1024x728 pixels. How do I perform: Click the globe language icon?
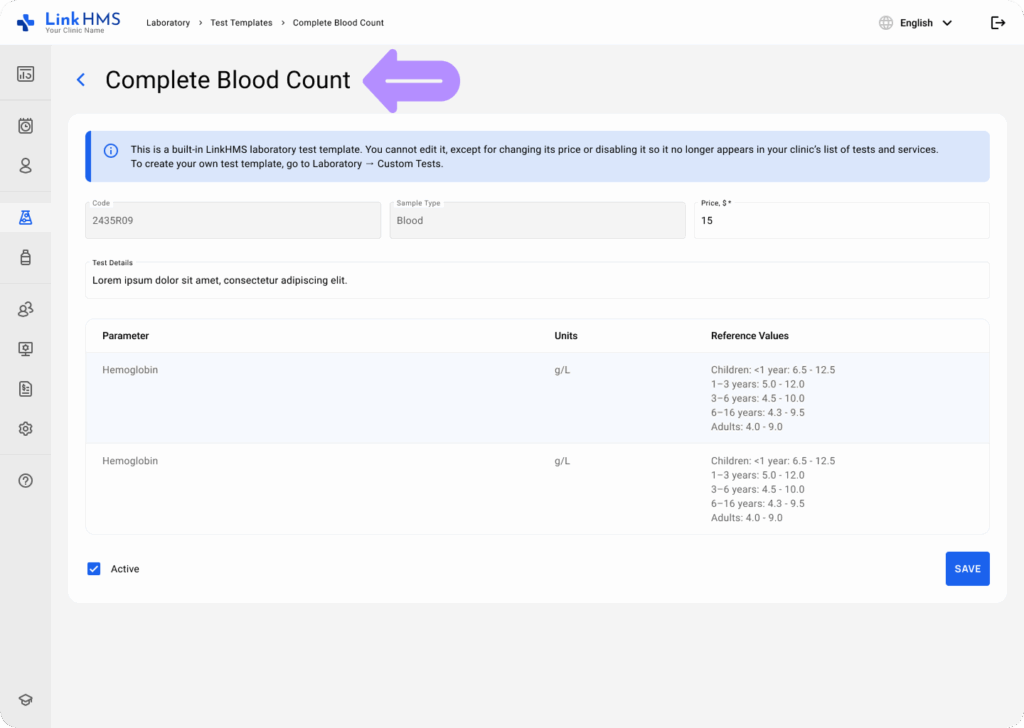886,23
